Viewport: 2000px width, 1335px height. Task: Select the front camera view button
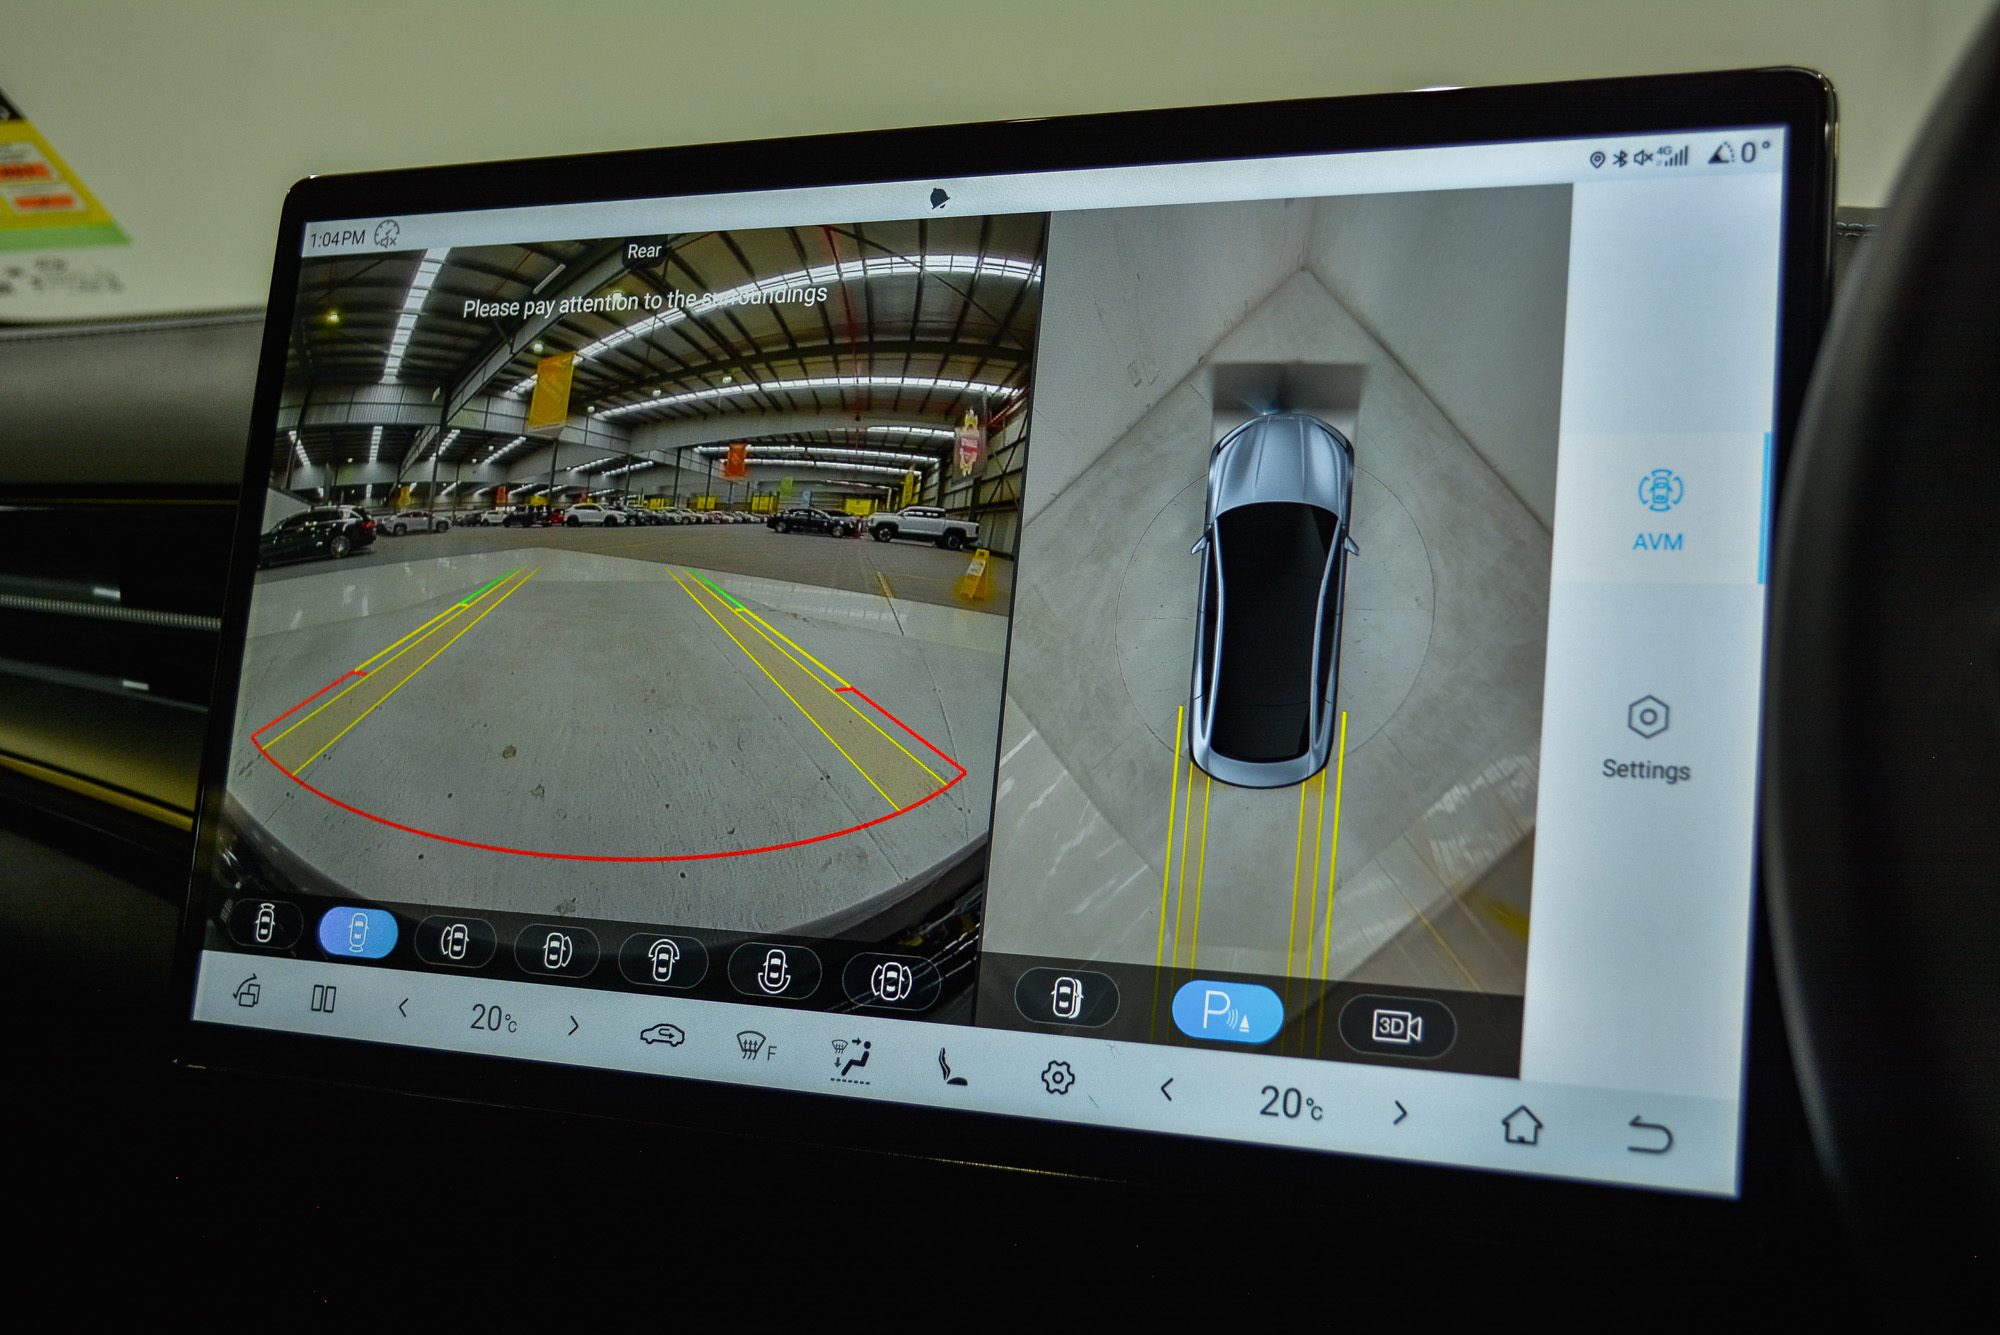tap(265, 922)
